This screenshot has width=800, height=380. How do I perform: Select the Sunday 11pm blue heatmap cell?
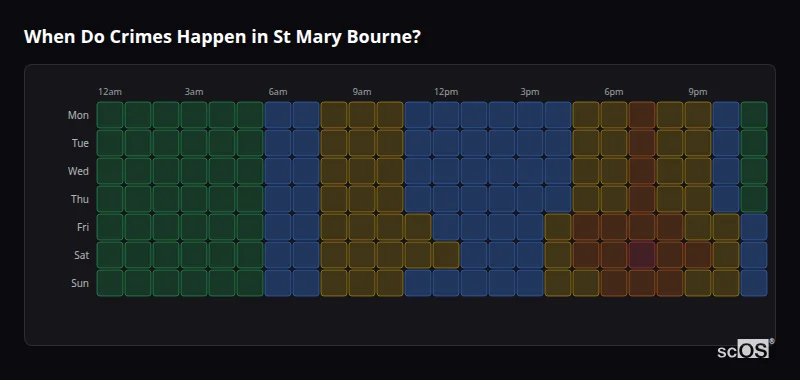pyautogui.click(x=754, y=283)
